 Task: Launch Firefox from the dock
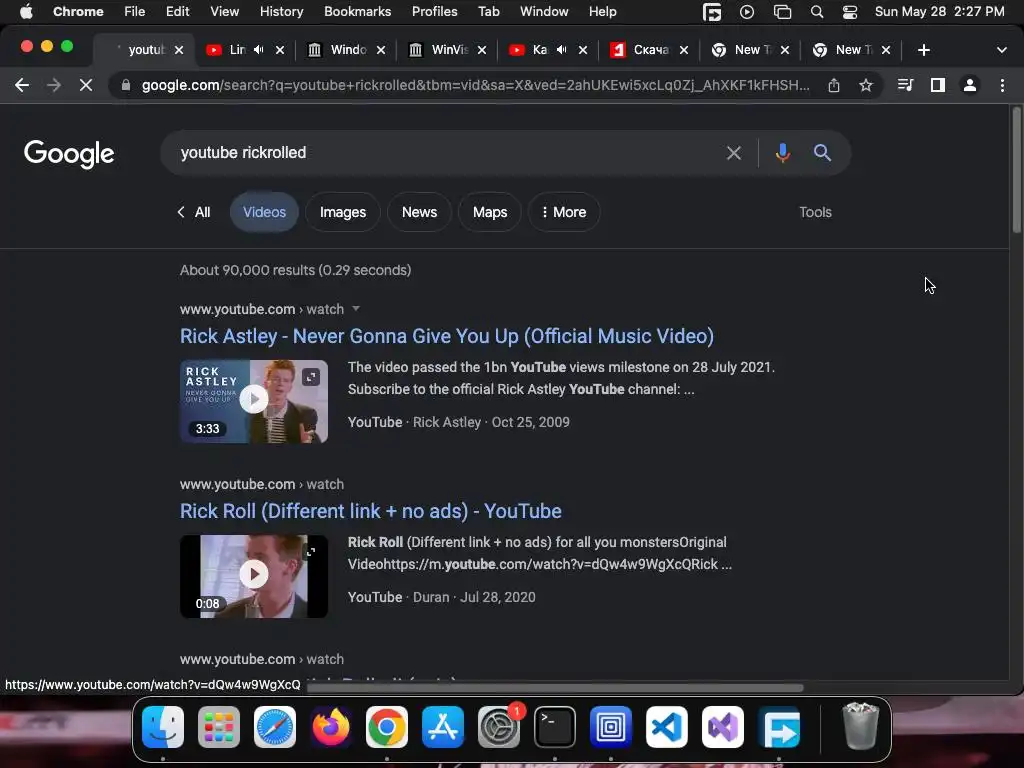coord(330,726)
